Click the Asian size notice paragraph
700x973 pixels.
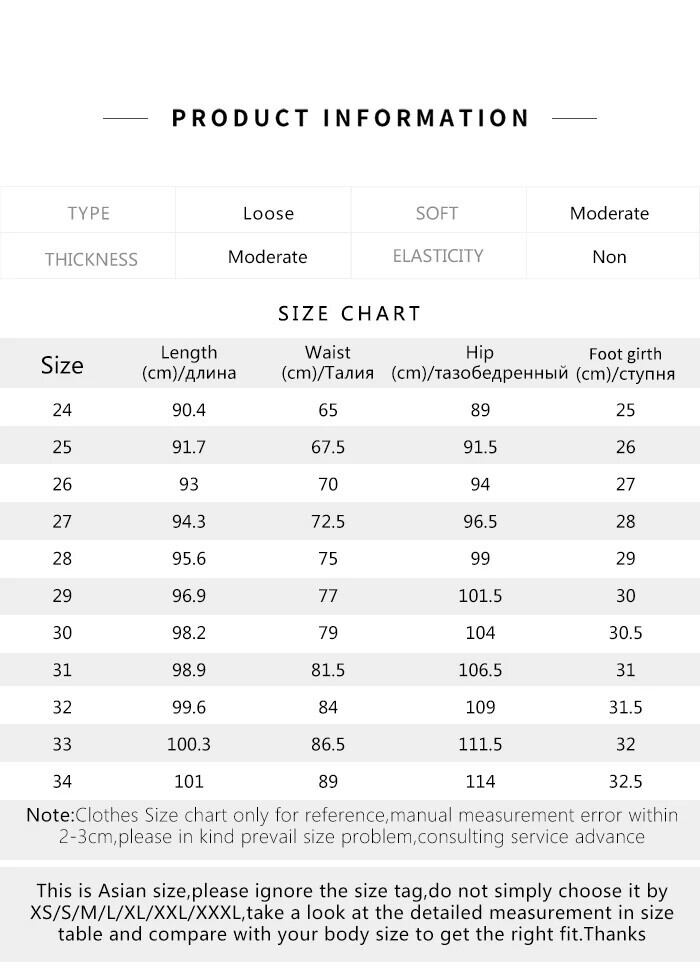[x=350, y=912]
